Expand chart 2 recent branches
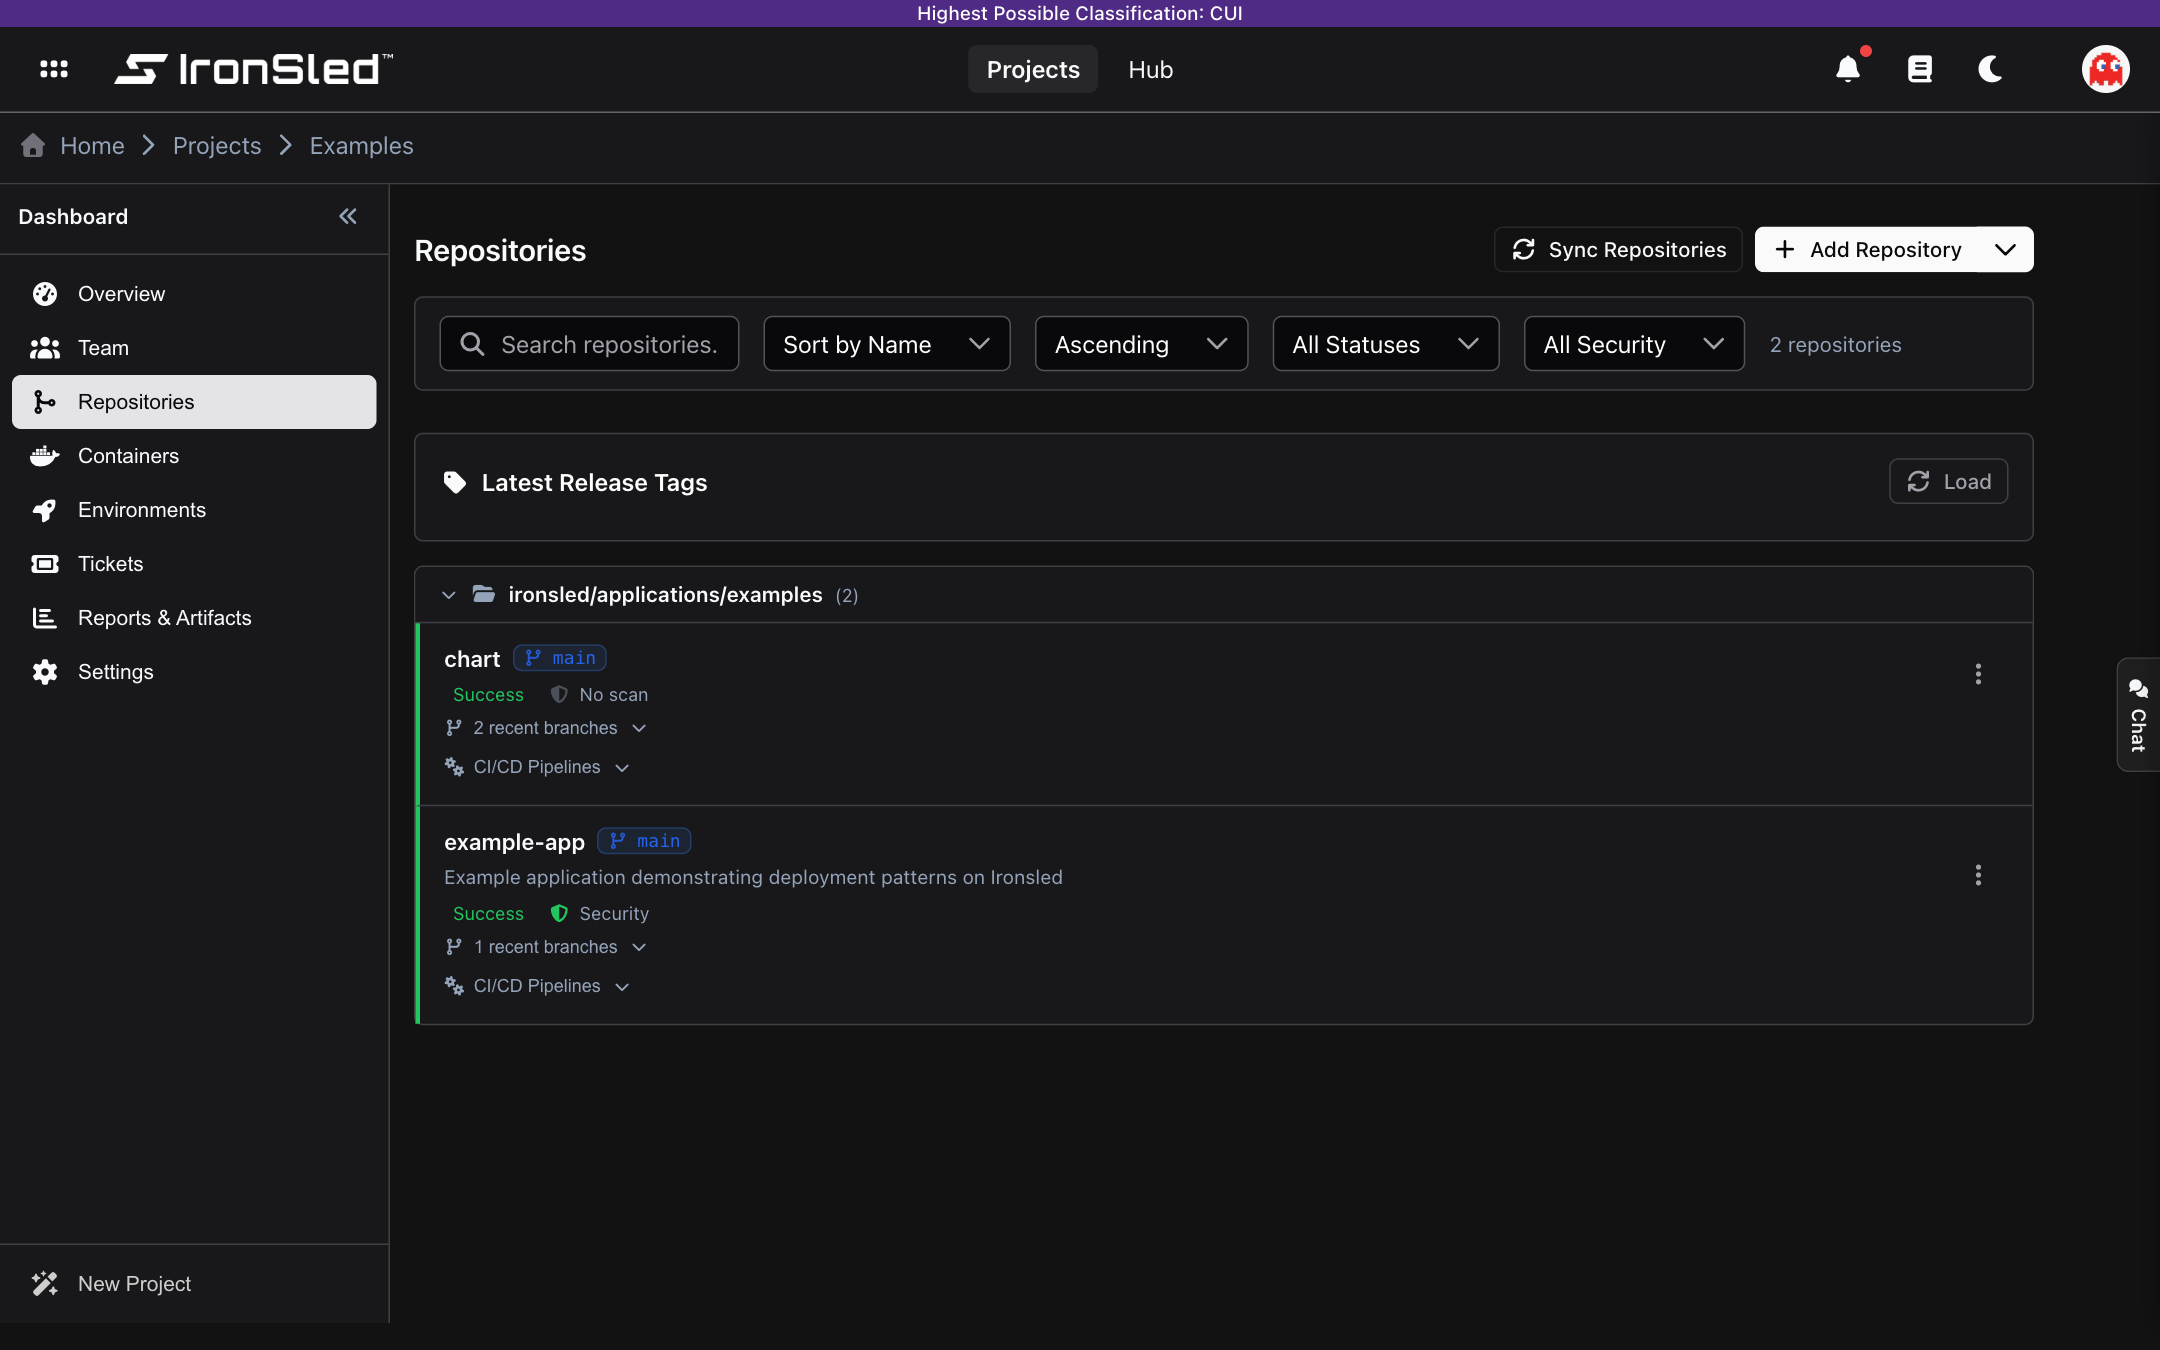The image size is (2160, 1350). tap(546, 728)
